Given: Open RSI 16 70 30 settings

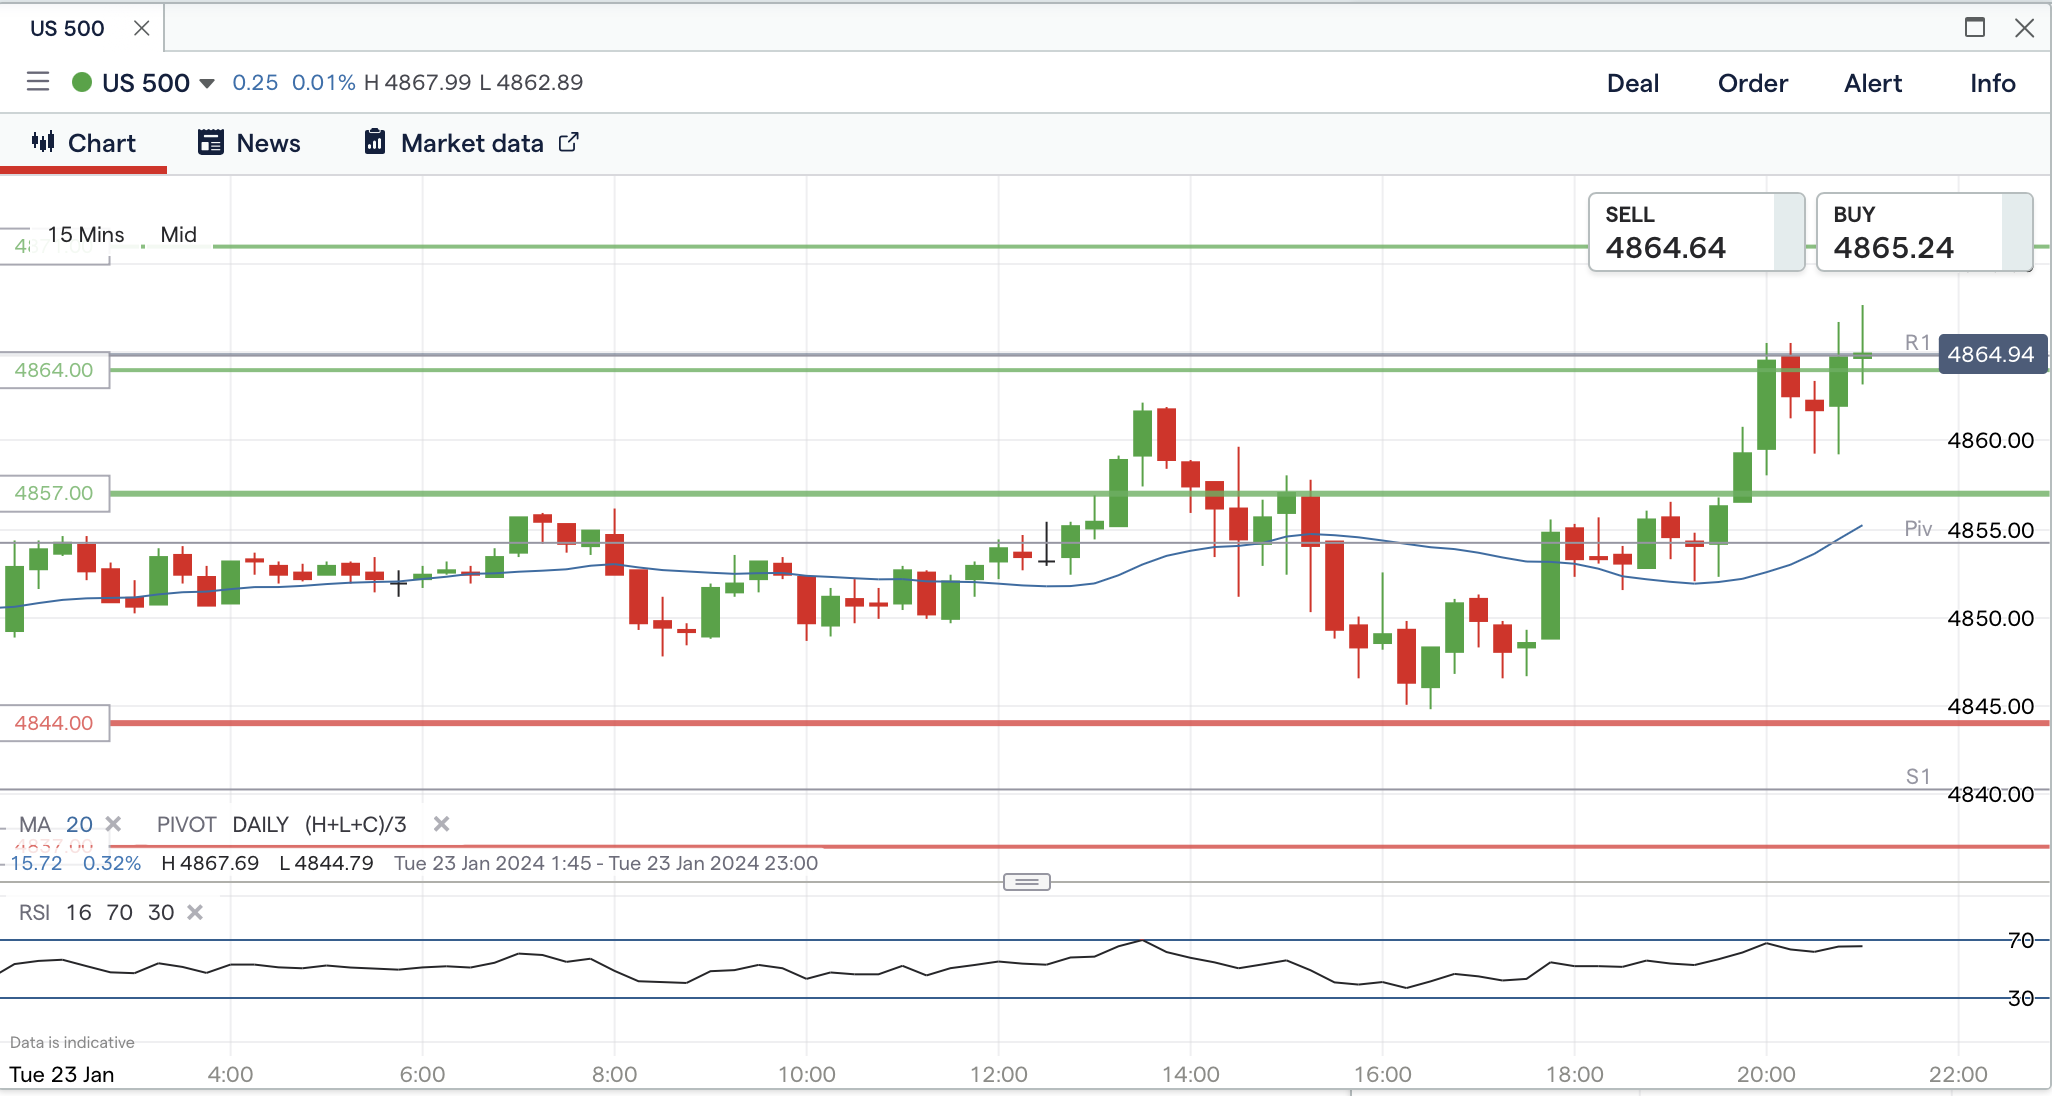Looking at the screenshot, I should coord(96,913).
